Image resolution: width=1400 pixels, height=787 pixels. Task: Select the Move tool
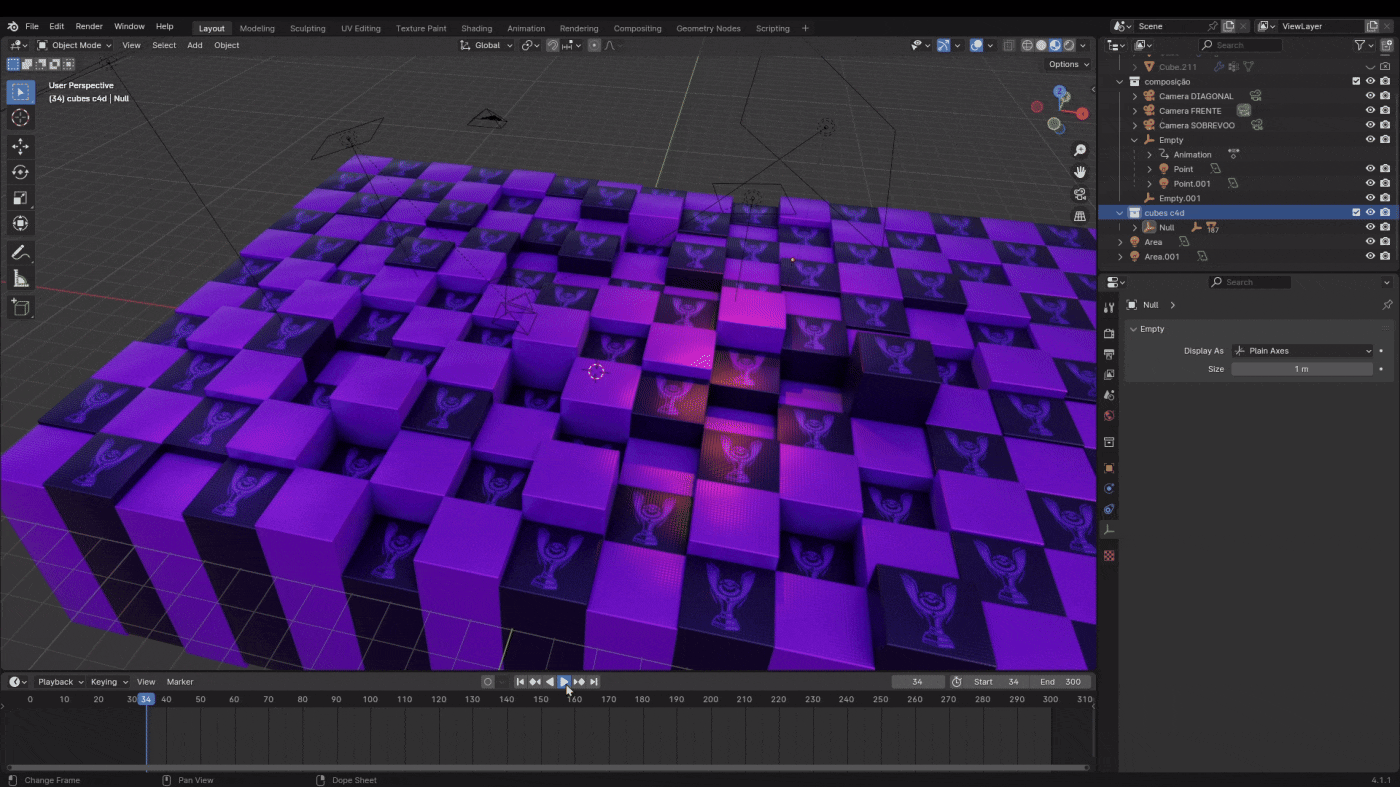click(20, 147)
